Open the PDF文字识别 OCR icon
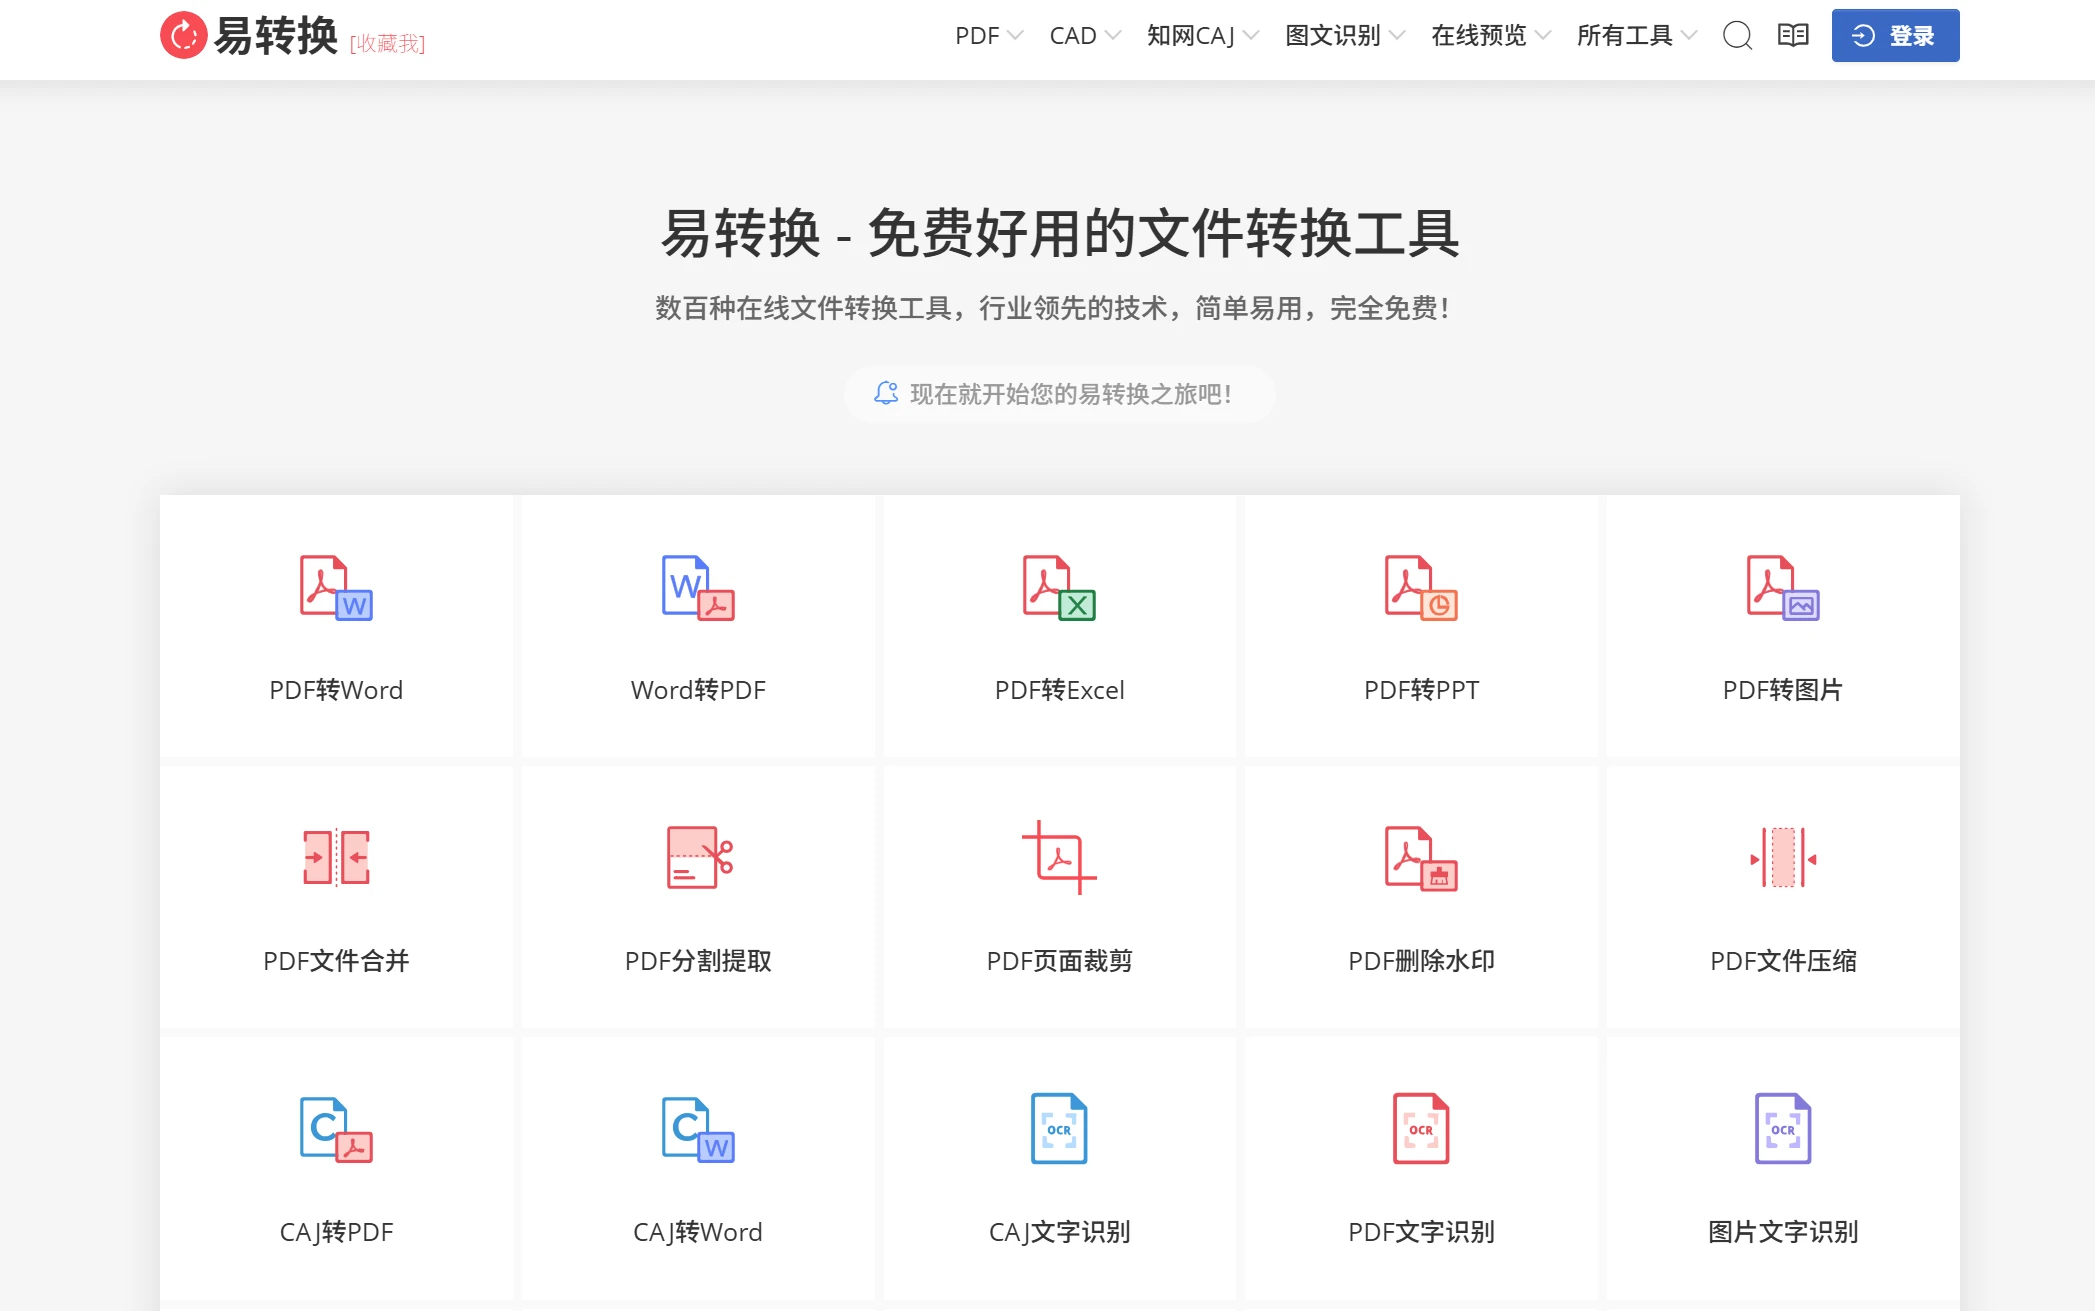The image size is (2095, 1311). point(1421,1128)
